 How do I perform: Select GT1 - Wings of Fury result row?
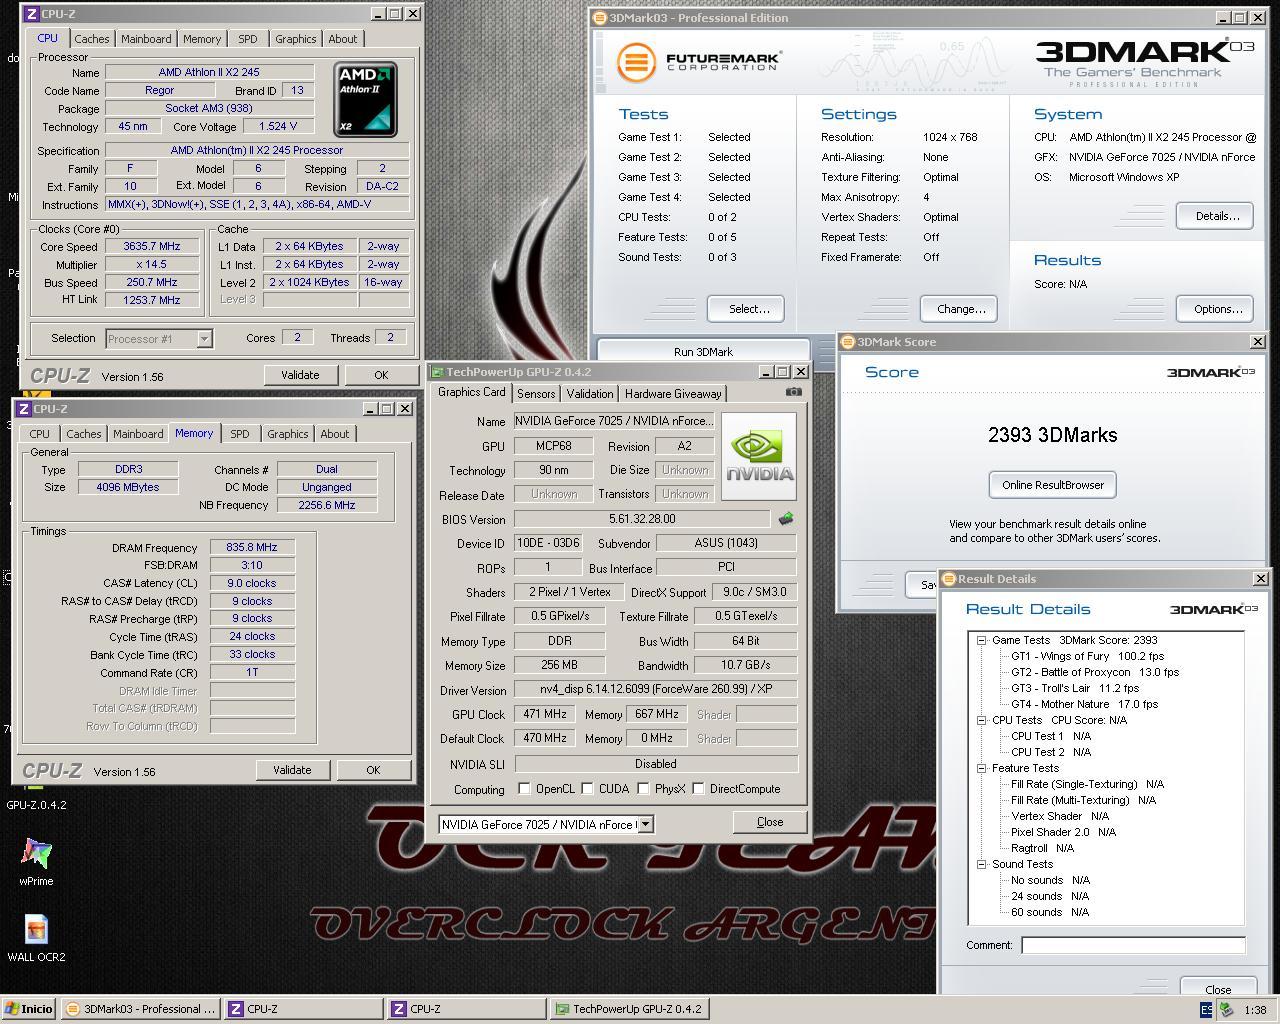pyautogui.click(x=1087, y=656)
